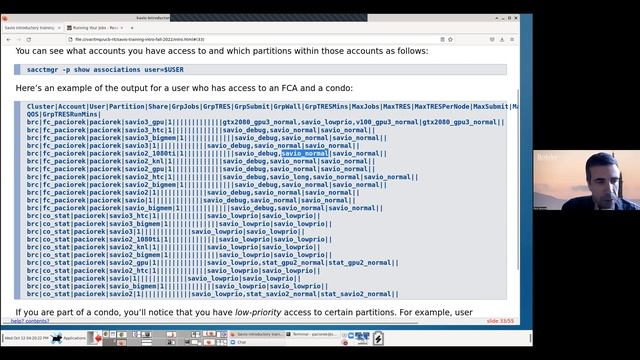Image resolution: width=640 pixels, height=360 pixels.
Task: Click the fc_paciorek savio_bigmem row
Action: tap(205, 208)
